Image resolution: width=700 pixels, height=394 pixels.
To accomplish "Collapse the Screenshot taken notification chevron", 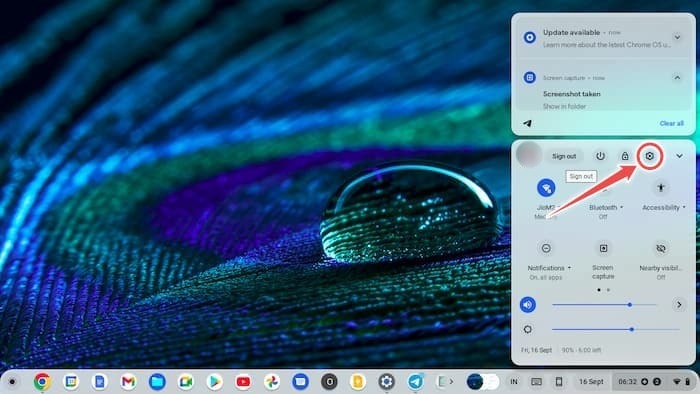I will (x=677, y=78).
